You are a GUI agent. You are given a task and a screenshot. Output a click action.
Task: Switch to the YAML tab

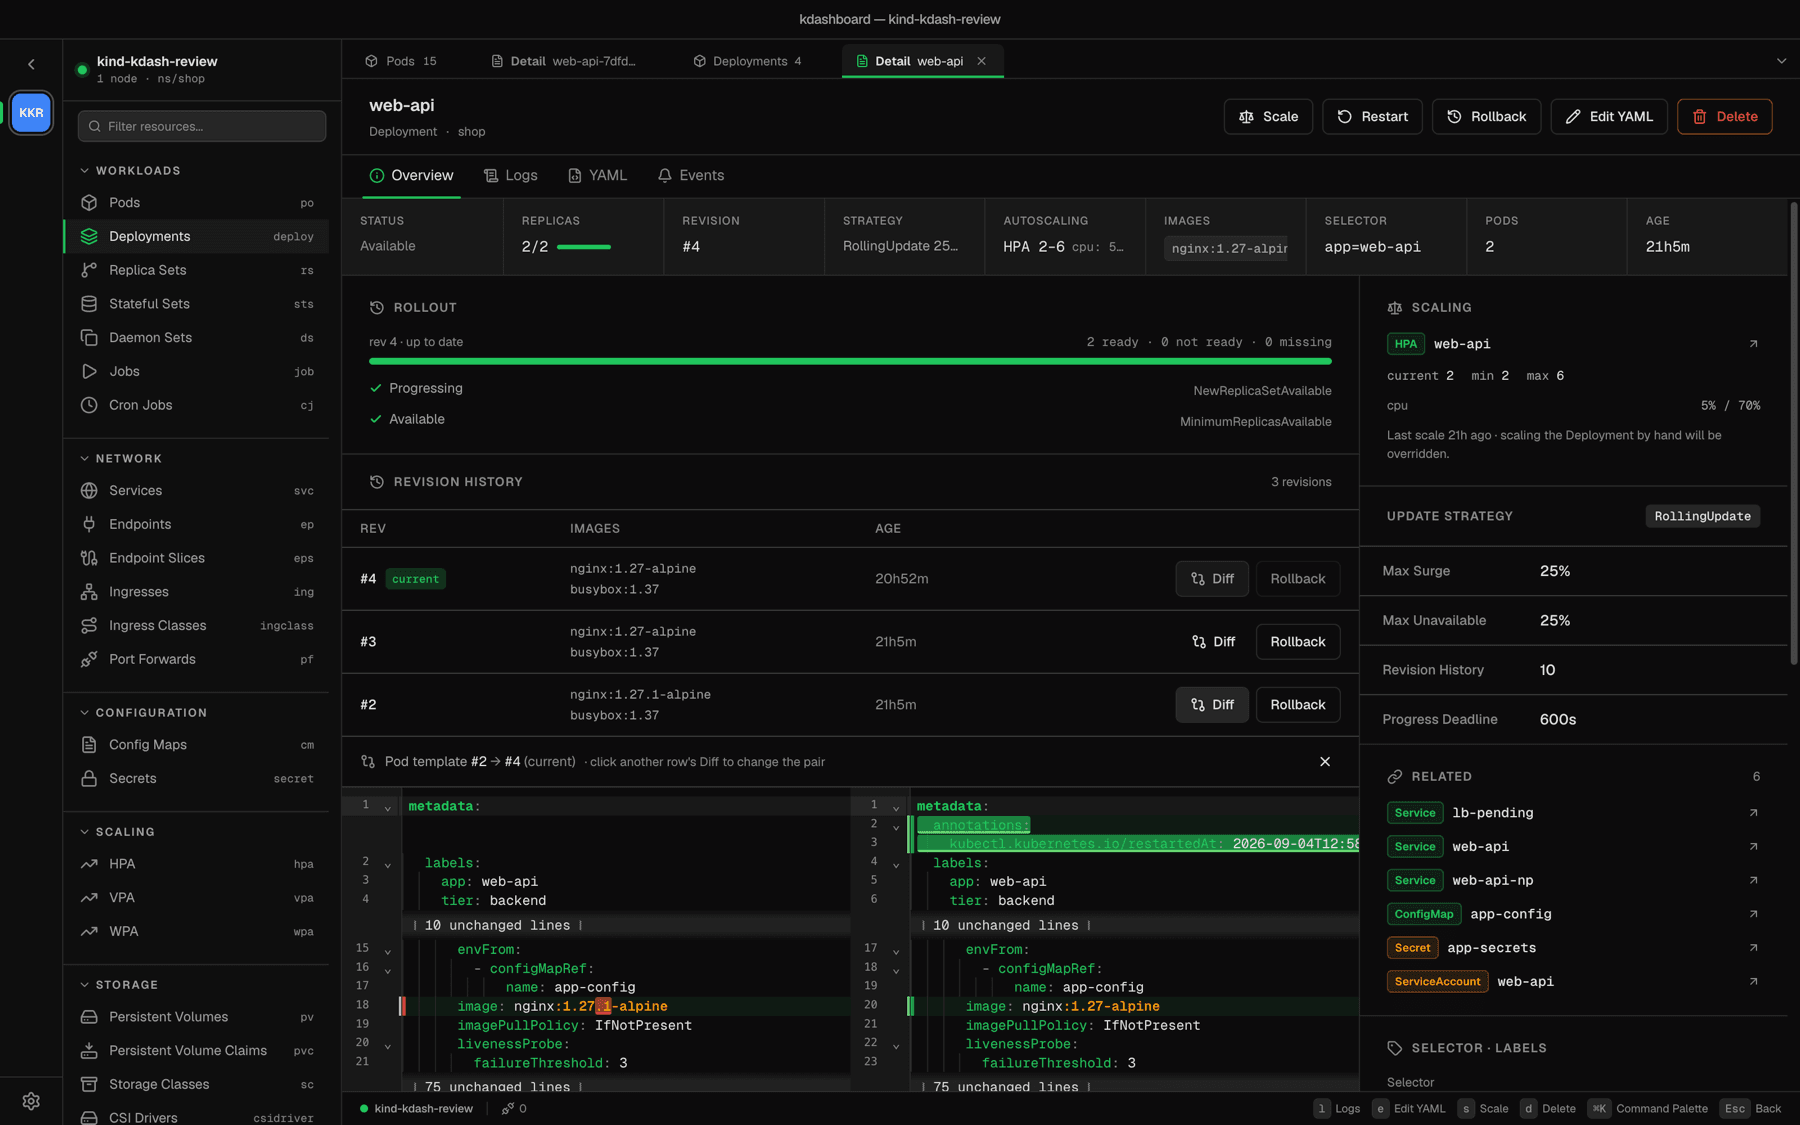pyautogui.click(x=598, y=176)
